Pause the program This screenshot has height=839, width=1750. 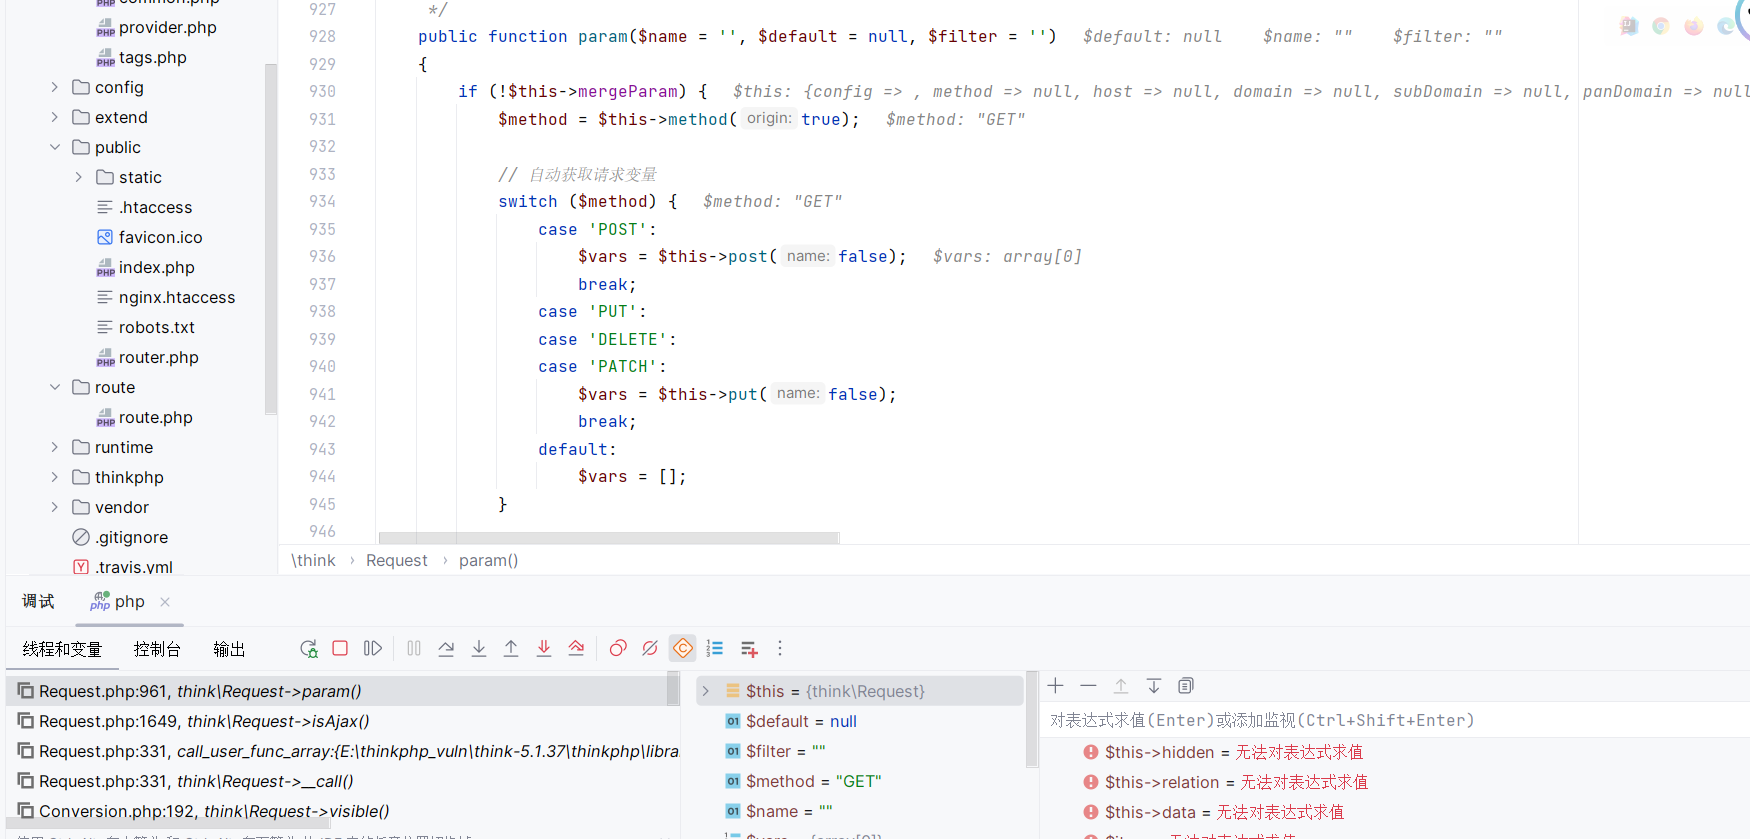(x=414, y=648)
